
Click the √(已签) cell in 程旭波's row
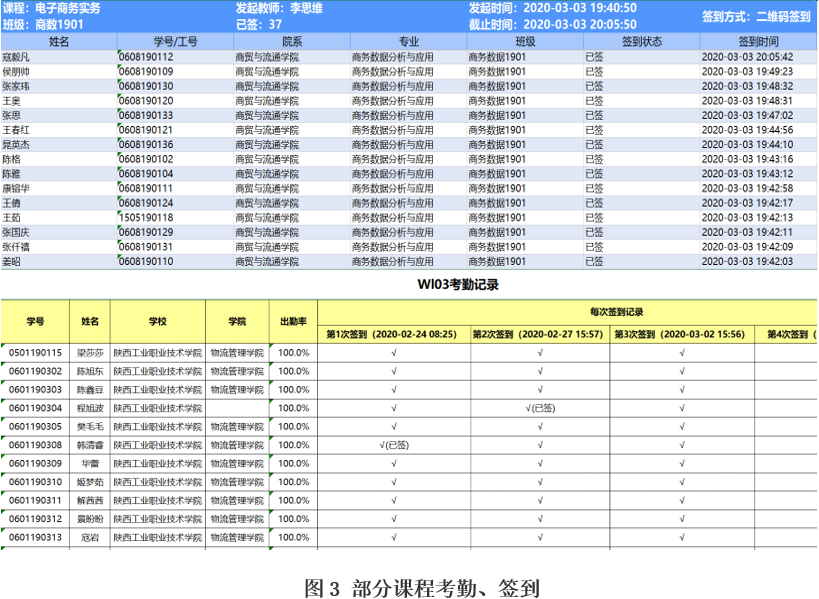point(540,408)
